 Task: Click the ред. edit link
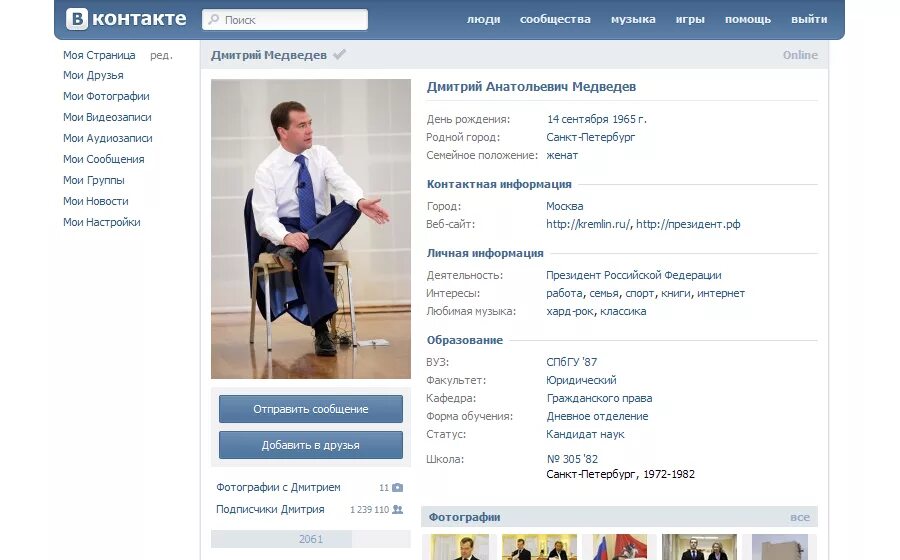[161, 55]
